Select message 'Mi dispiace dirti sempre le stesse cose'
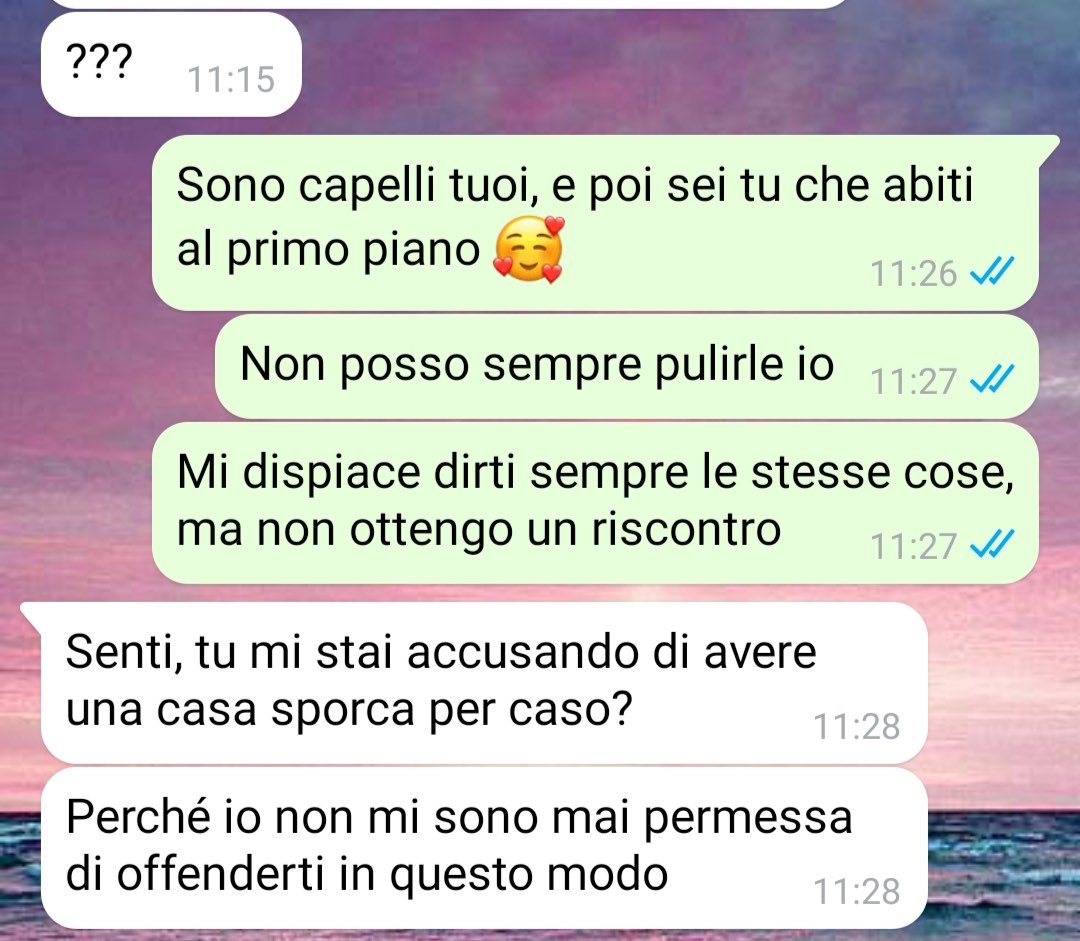 (595, 503)
